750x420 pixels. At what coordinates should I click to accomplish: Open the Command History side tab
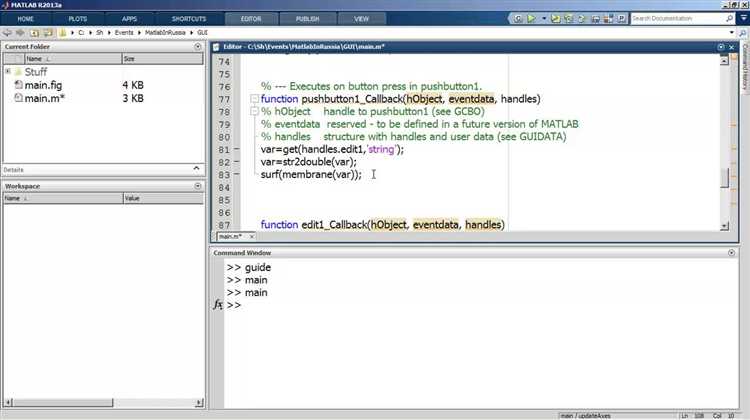pos(745,66)
